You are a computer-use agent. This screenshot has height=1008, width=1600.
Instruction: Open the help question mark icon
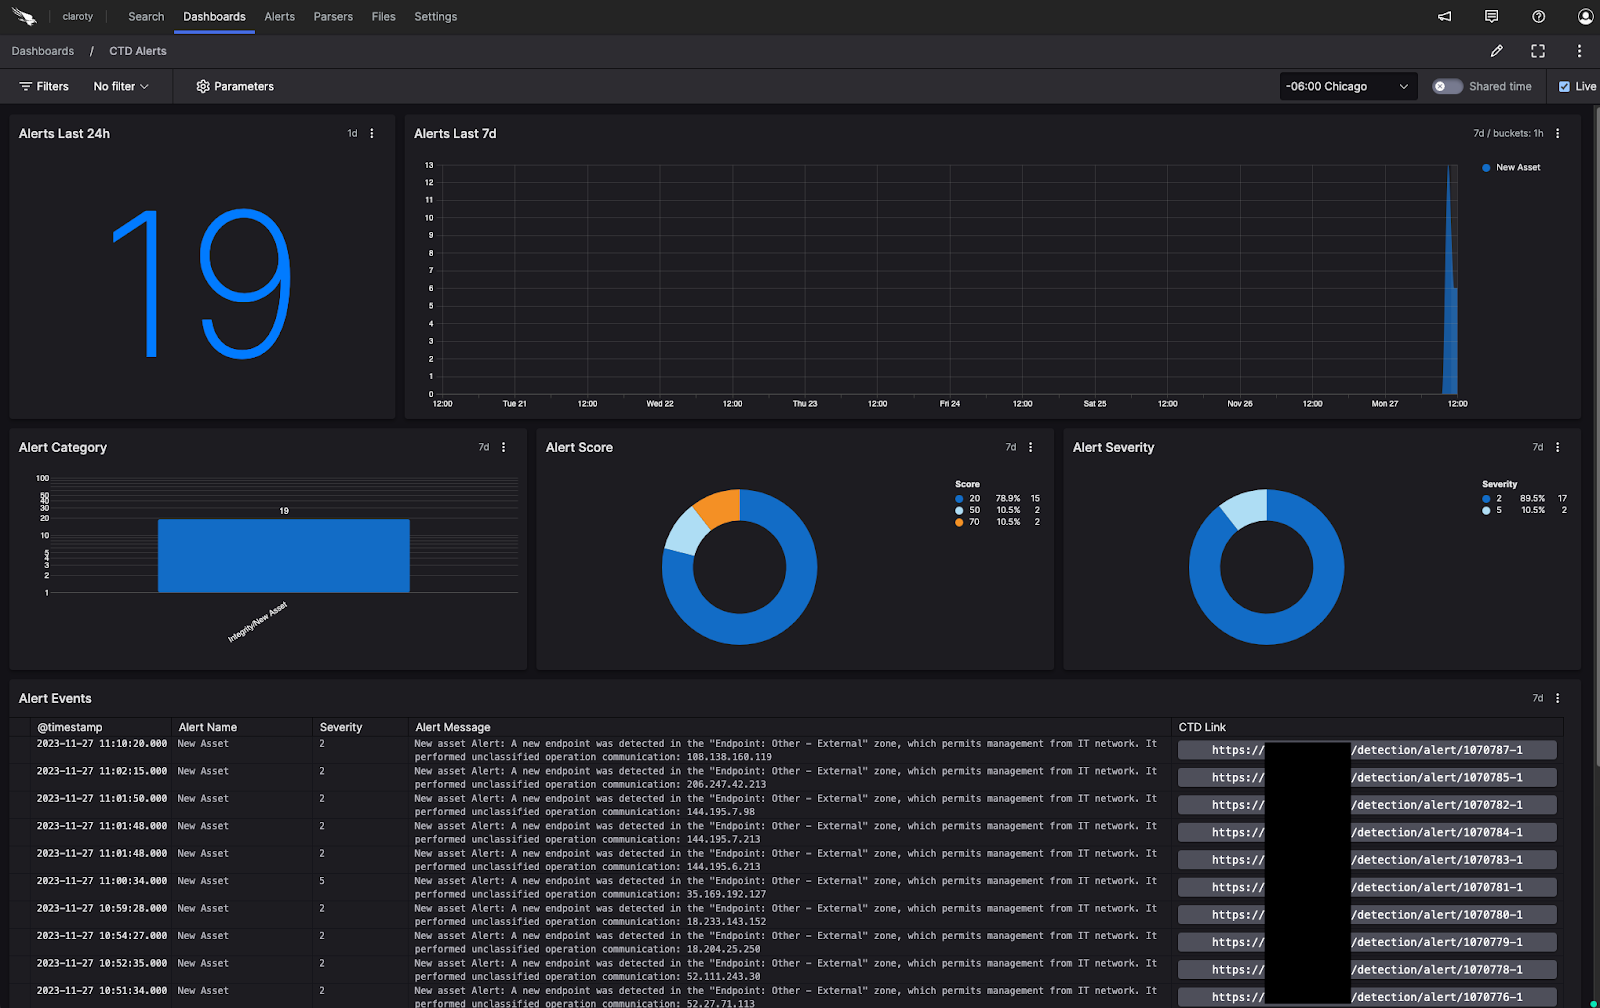1538,17
